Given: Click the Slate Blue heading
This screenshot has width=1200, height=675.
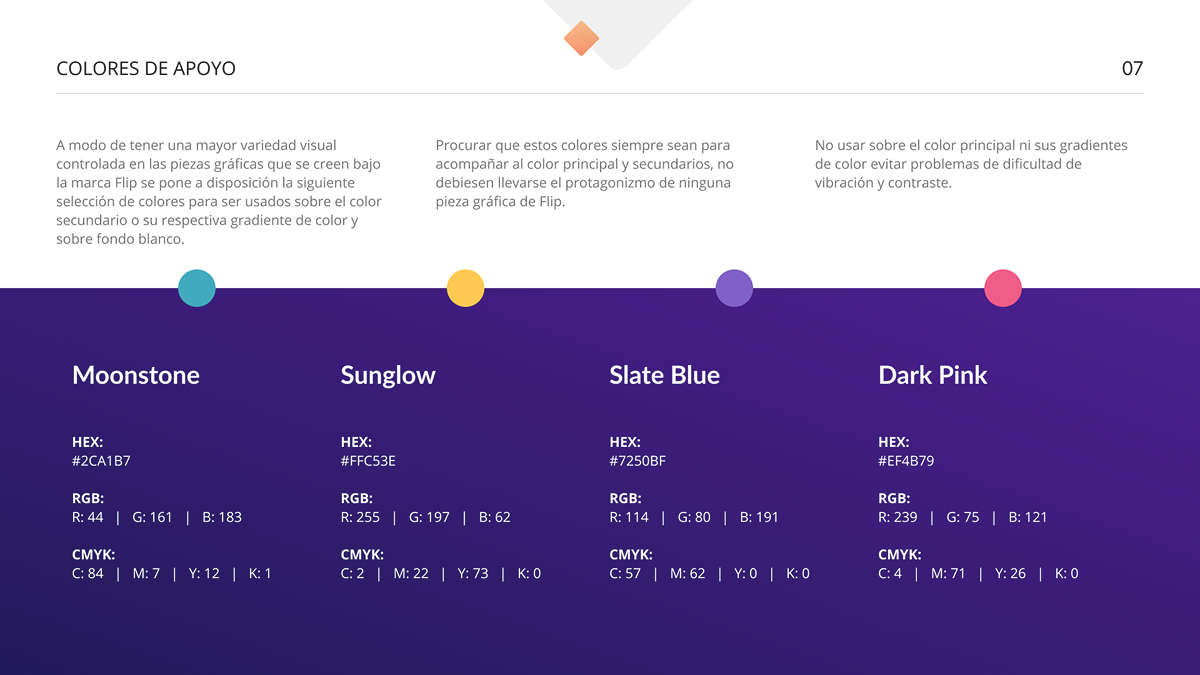Looking at the screenshot, I should click(664, 375).
